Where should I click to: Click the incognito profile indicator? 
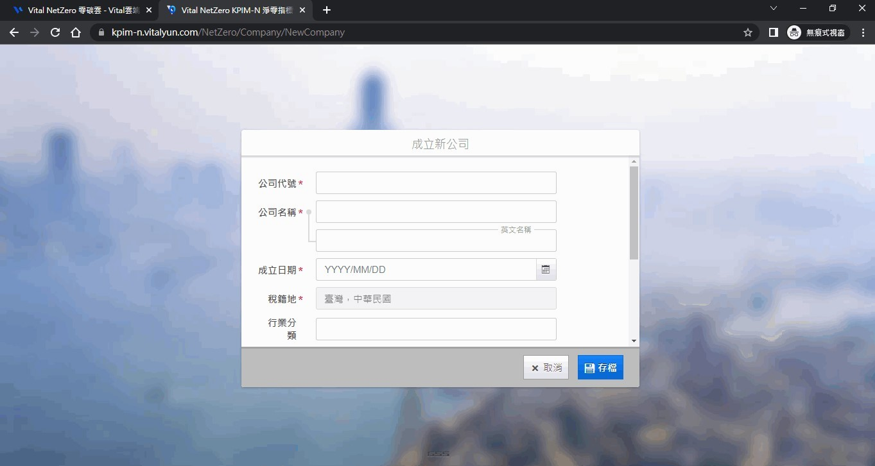[817, 32]
